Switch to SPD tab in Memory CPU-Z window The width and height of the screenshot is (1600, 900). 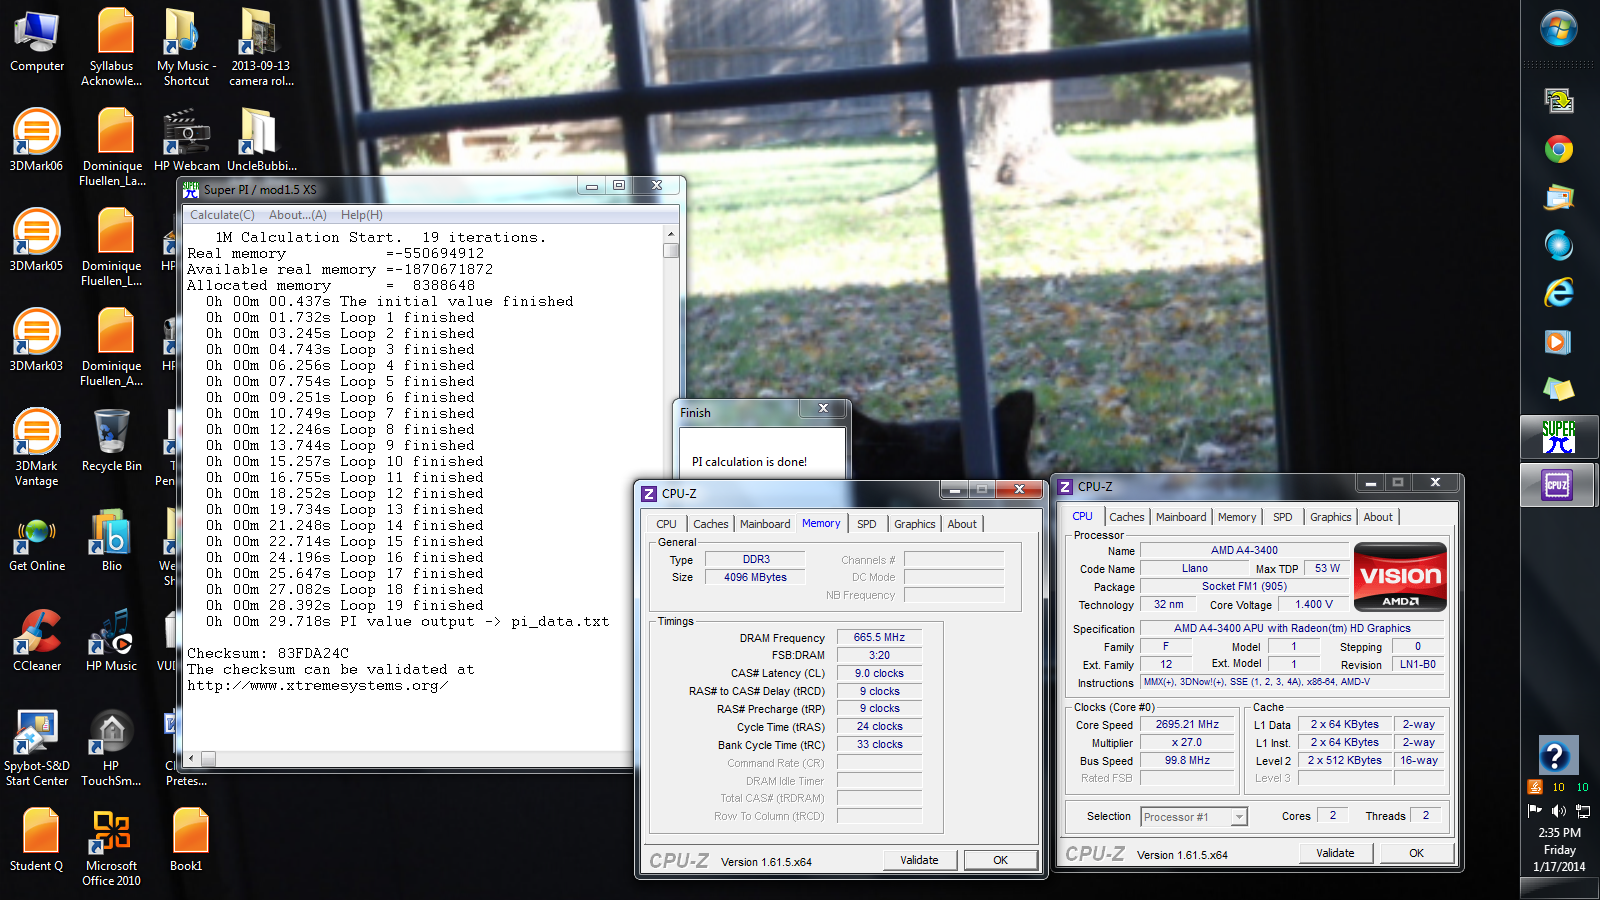coord(867,524)
